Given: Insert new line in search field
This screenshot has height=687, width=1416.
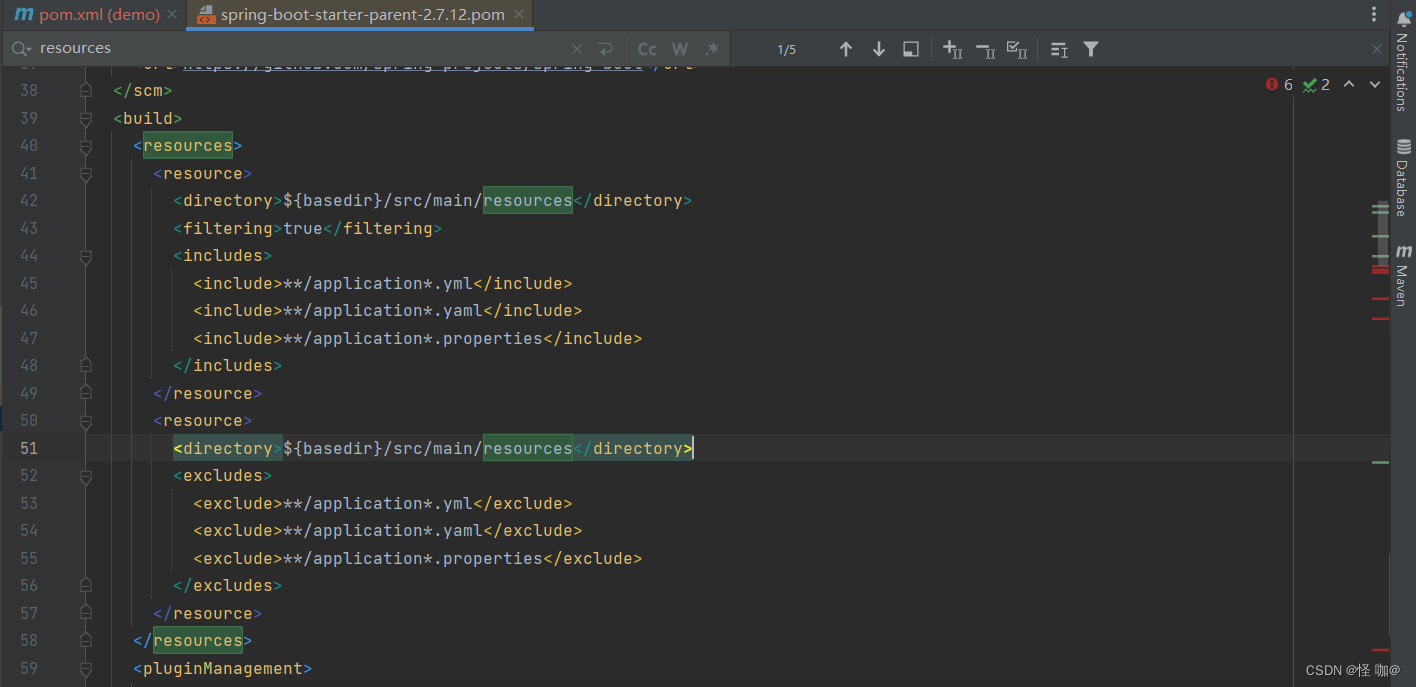Looking at the screenshot, I should 605,49.
